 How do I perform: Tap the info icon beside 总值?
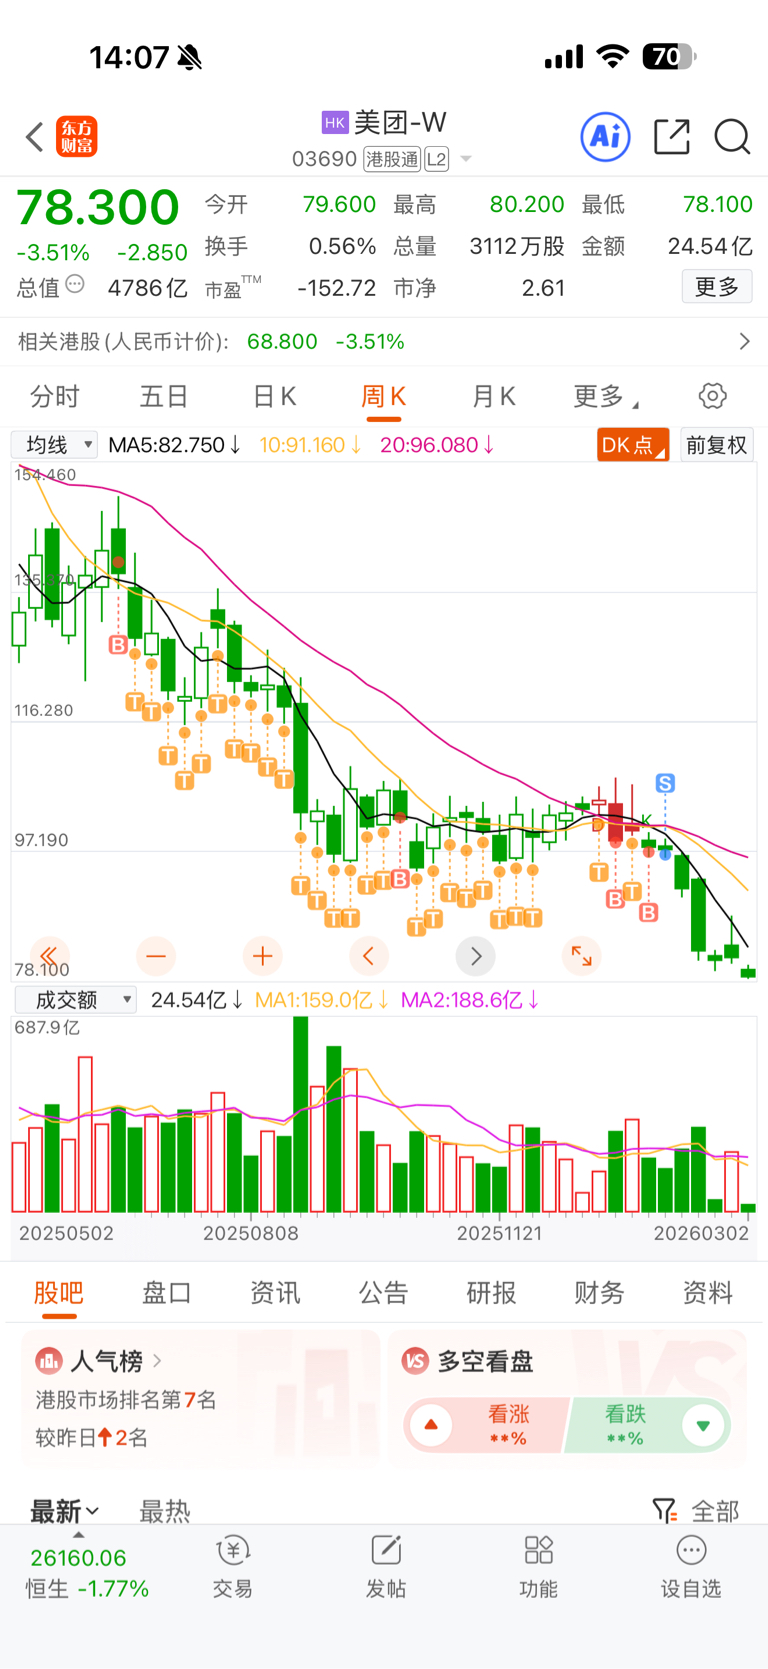tap(75, 286)
